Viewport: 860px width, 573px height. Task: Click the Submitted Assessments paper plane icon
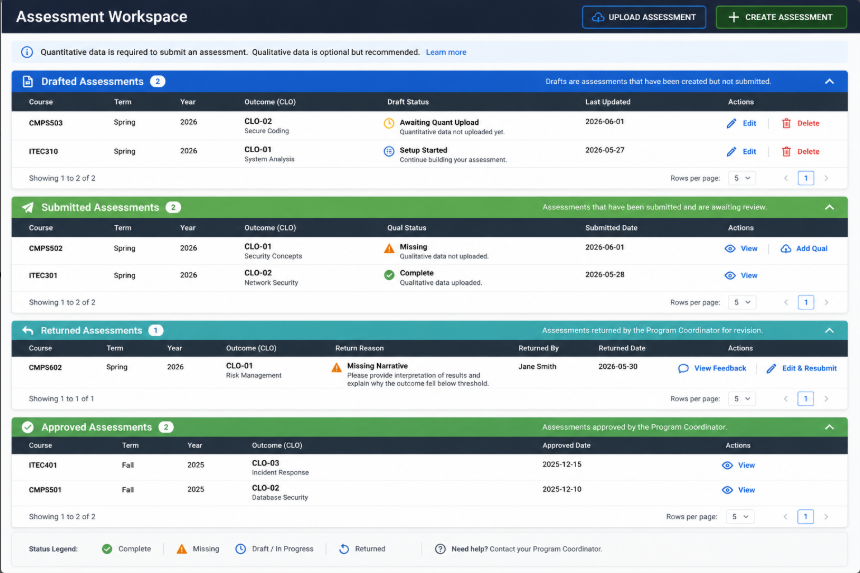tap(27, 207)
